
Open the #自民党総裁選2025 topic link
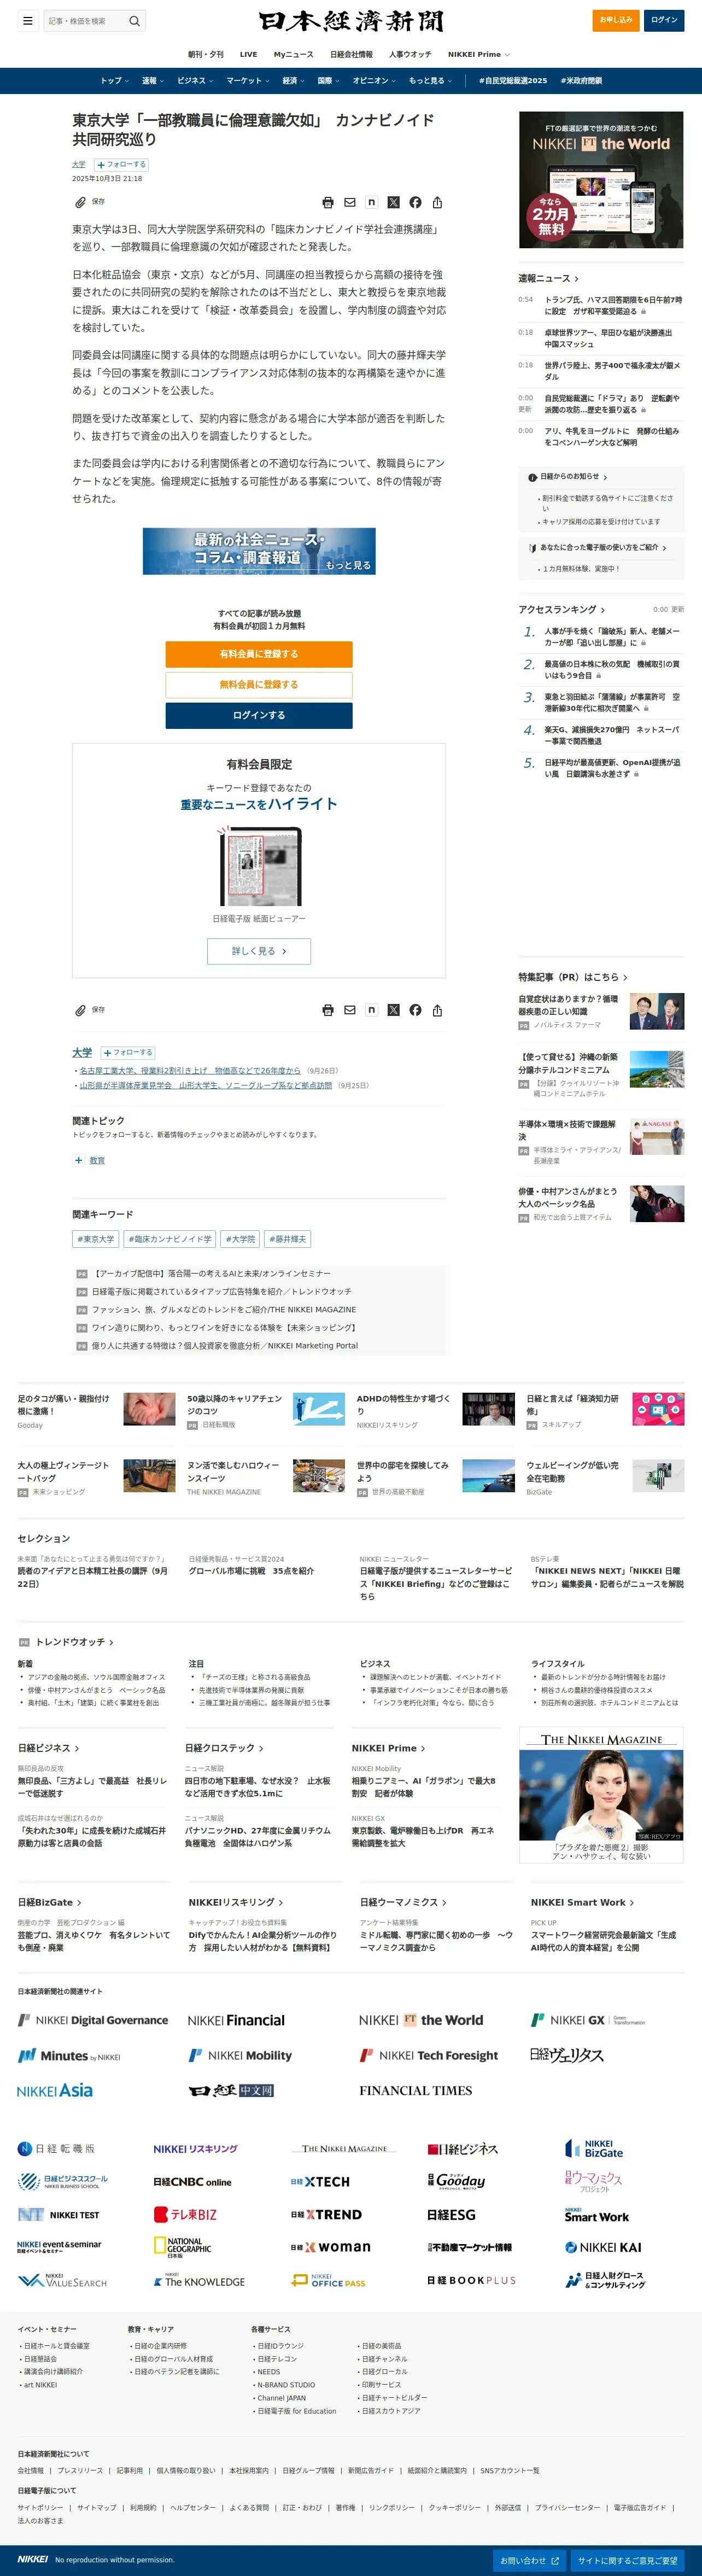pyautogui.click(x=513, y=81)
